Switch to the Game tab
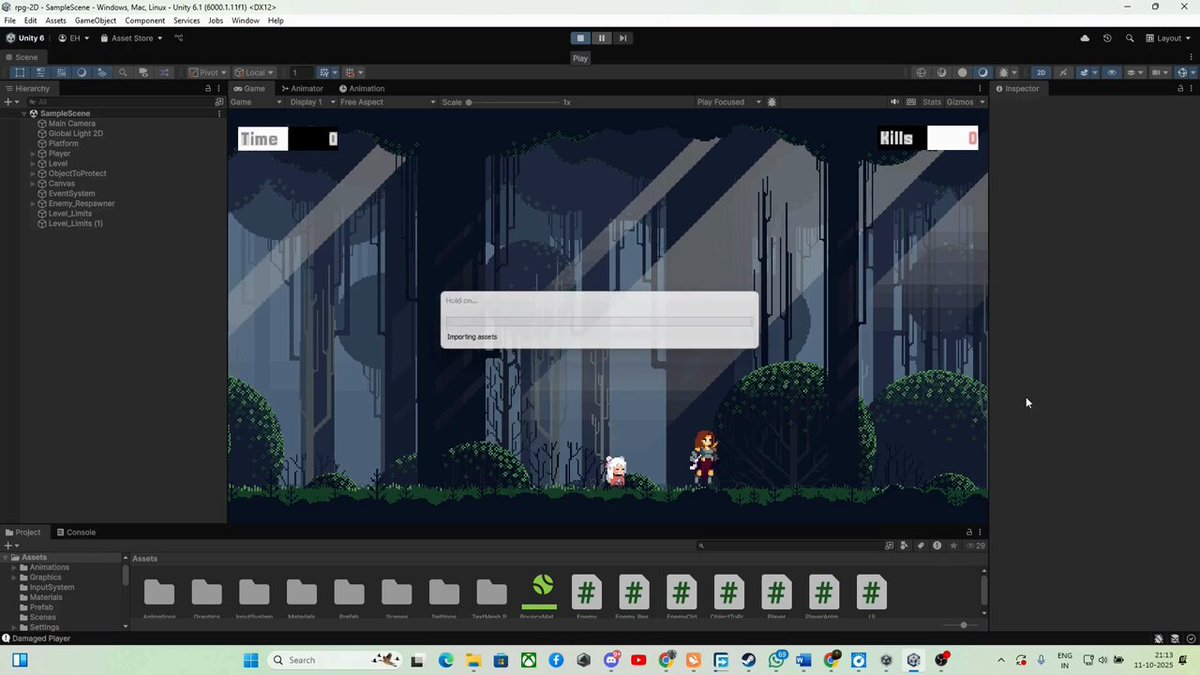The image size is (1200, 675). point(249,88)
